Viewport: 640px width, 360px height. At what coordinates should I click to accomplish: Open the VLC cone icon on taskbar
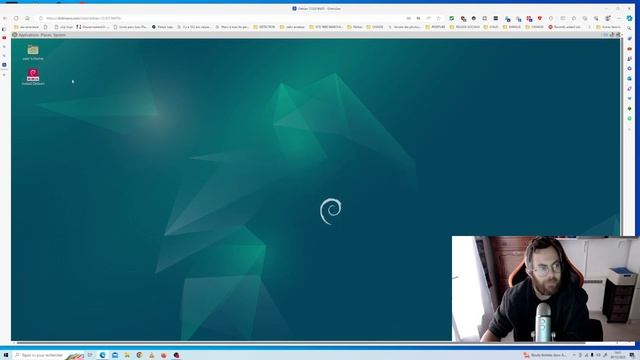(151, 355)
